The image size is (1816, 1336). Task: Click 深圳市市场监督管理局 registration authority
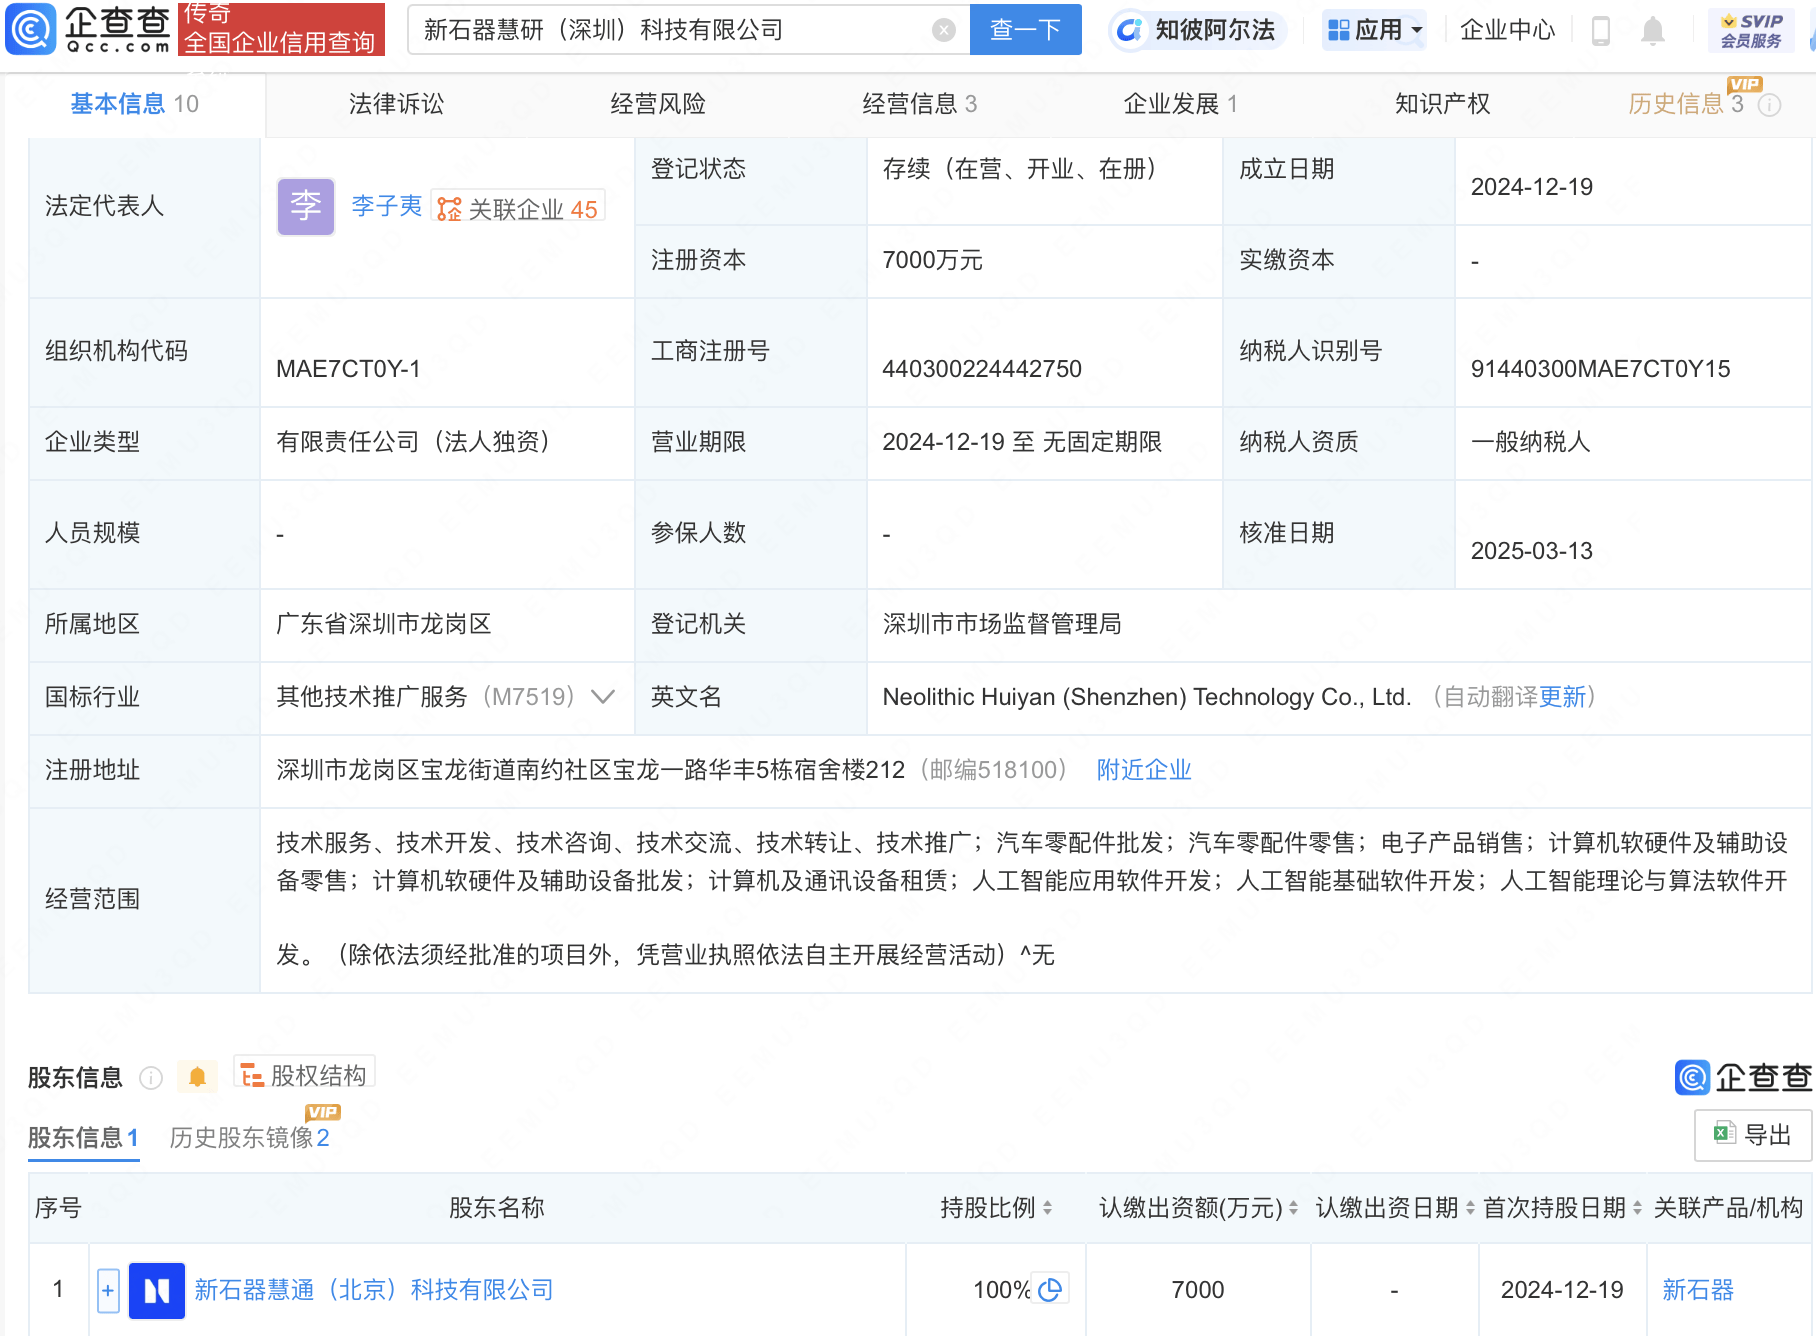(x=1001, y=624)
